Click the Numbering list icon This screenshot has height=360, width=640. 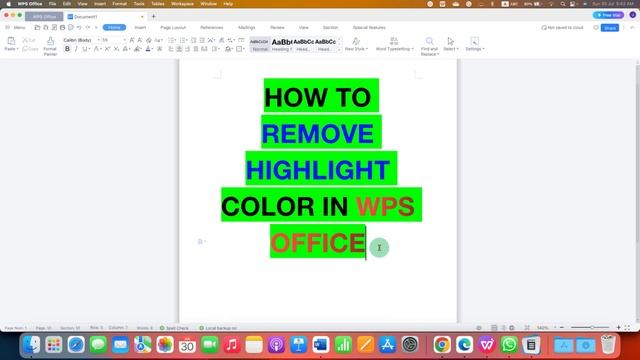click(184, 40)
